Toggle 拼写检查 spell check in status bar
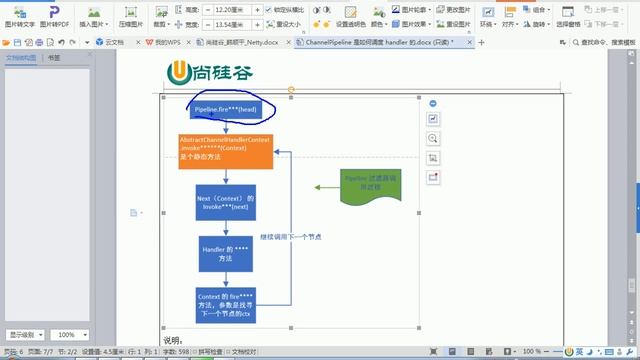The height and width of the screenshot is (360, 640). point(208,352)
